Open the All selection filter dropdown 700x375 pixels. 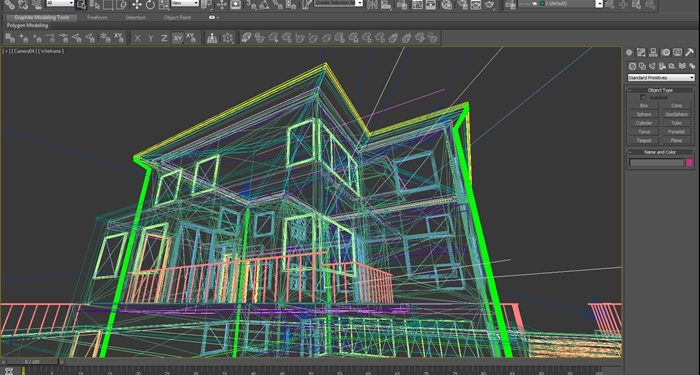pos(60,3)
